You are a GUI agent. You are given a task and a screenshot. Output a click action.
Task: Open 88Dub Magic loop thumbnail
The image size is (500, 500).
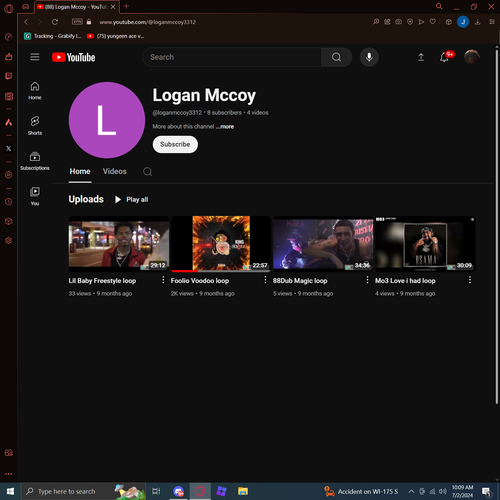click(323, 244)
